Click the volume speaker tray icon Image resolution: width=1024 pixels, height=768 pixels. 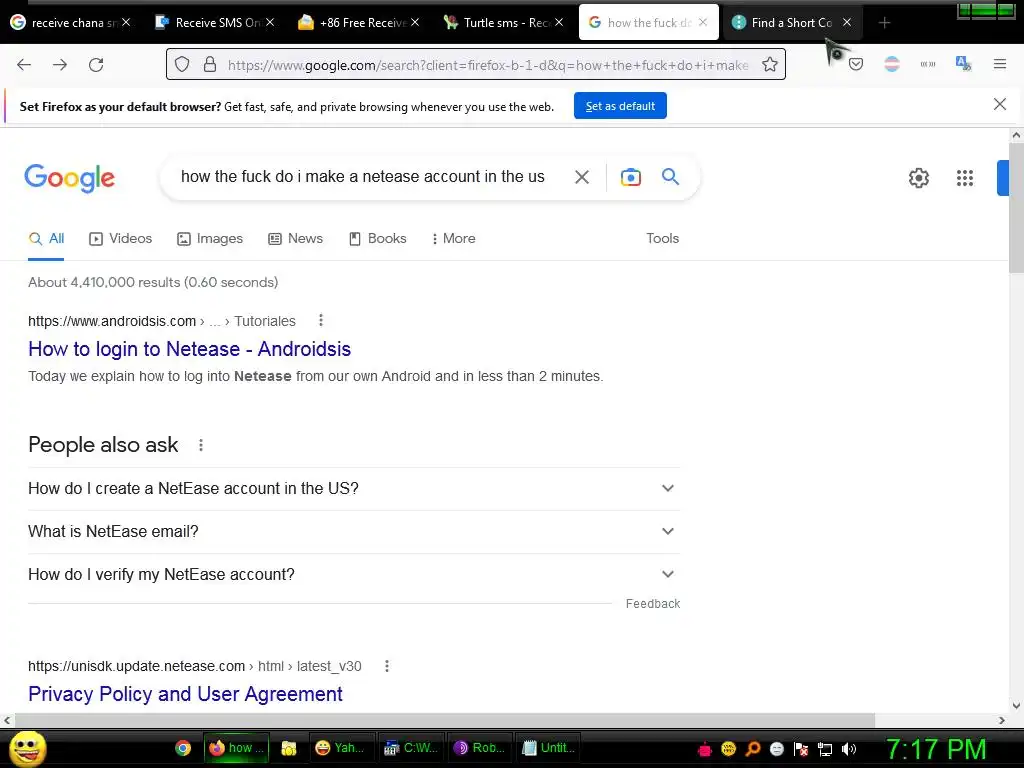point(849,749)
